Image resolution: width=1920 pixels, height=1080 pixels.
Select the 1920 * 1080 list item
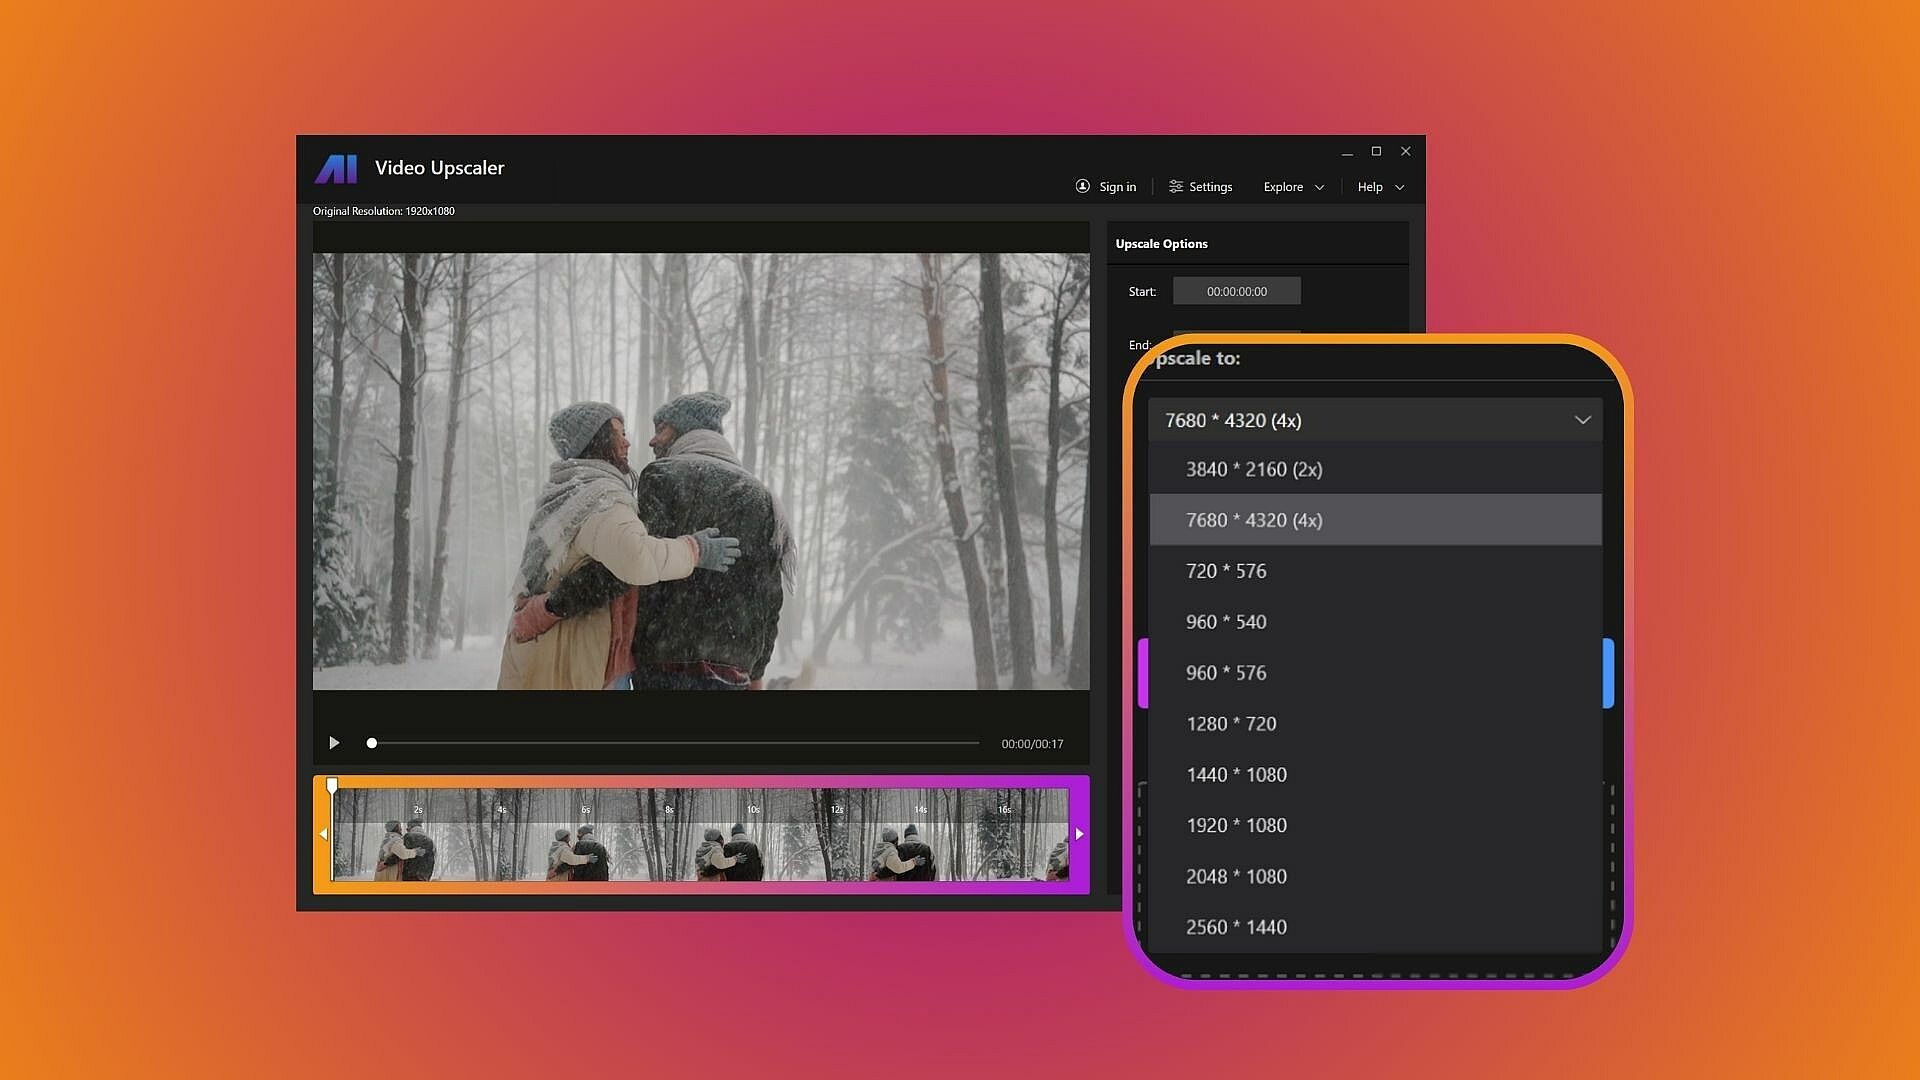click(x=1236, y=826)
